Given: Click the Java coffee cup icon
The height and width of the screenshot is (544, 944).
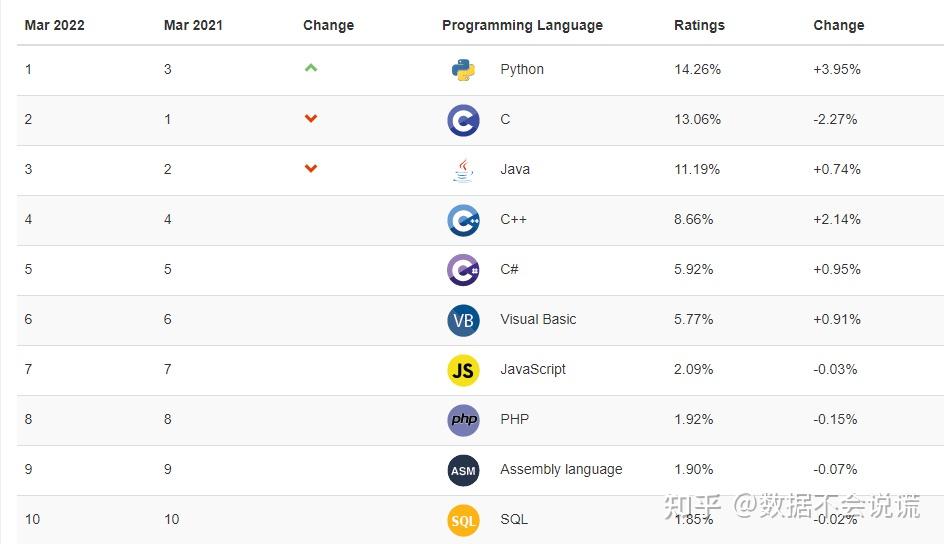Looking at the screenshot, I should point(462,170).
